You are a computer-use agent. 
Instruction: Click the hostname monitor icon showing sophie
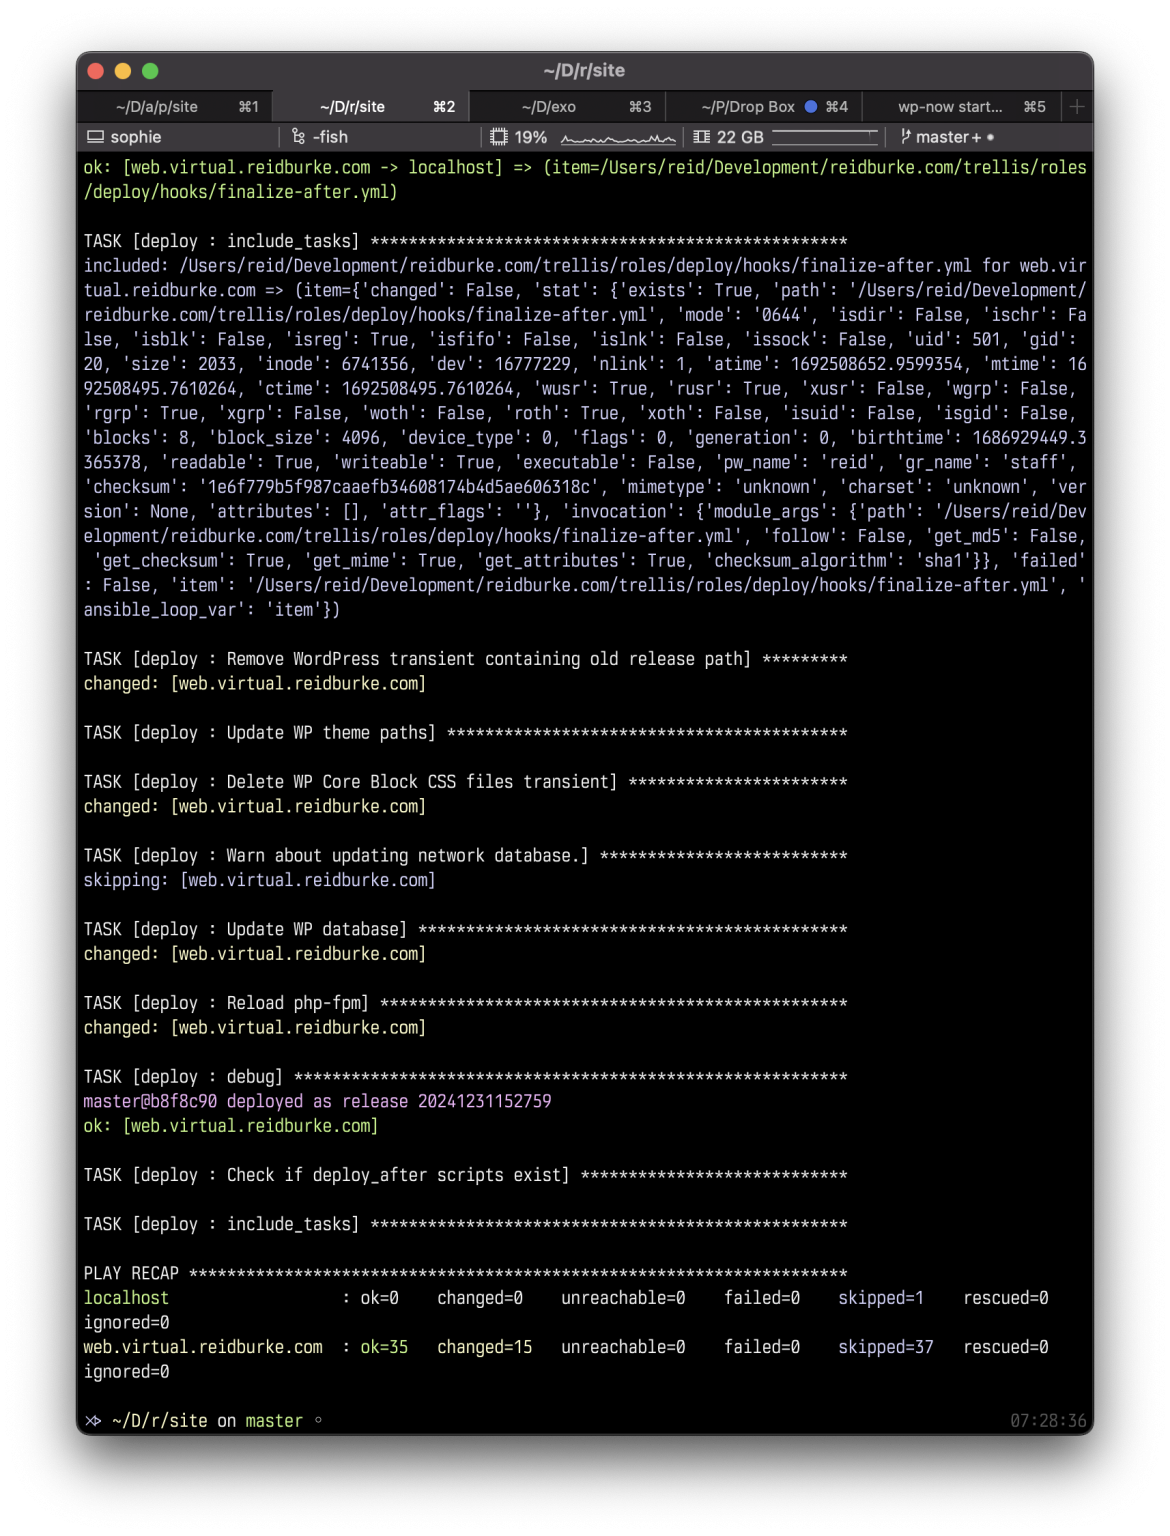pos(95,136)
